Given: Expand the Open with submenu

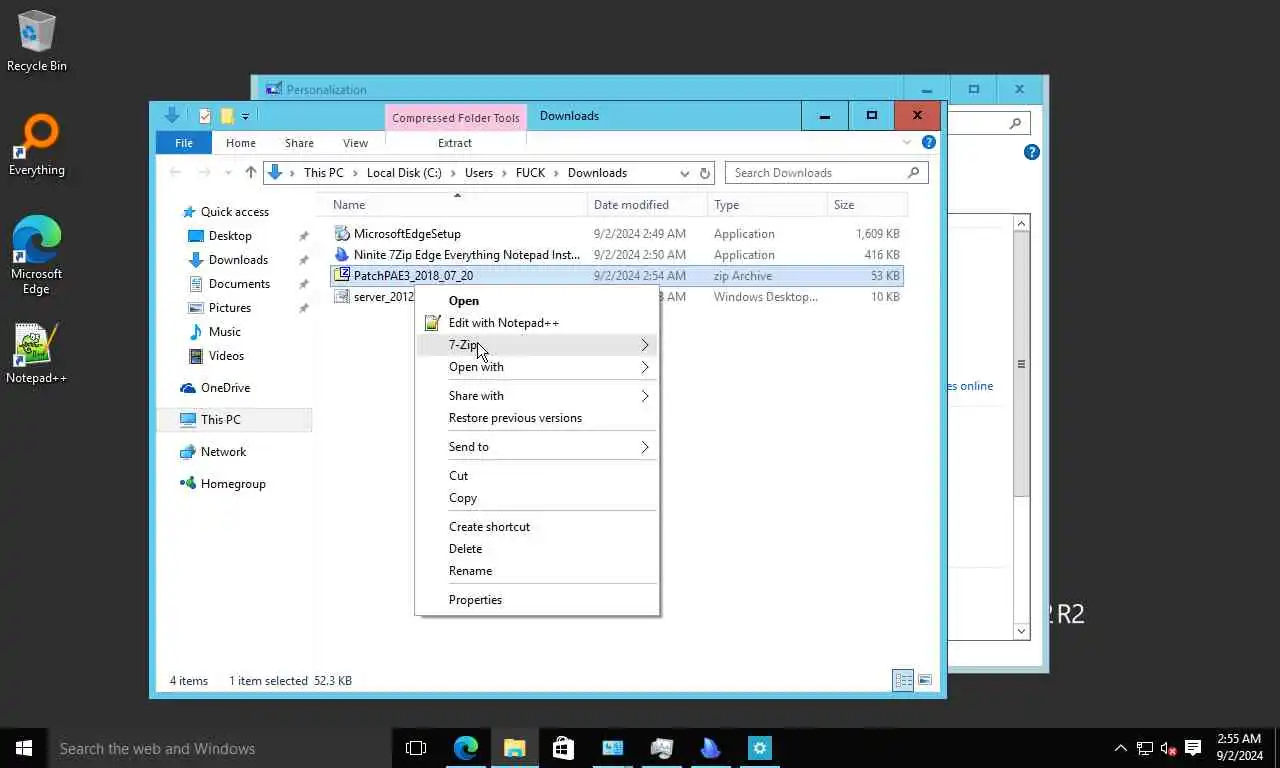Looking at the screenshot, I should pyautogui.click(x=537, y=367).
